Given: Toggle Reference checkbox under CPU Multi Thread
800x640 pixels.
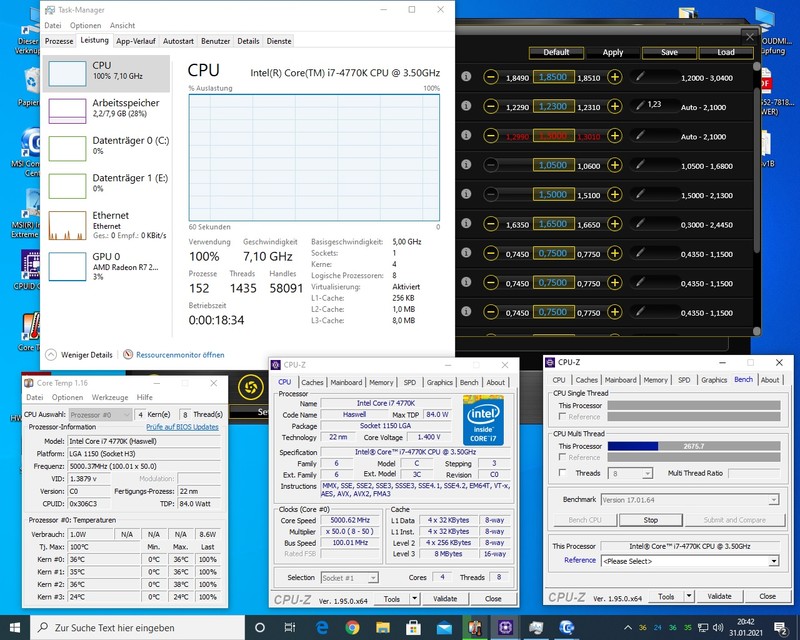Looking at the screenshot, I should click(562, 457).
